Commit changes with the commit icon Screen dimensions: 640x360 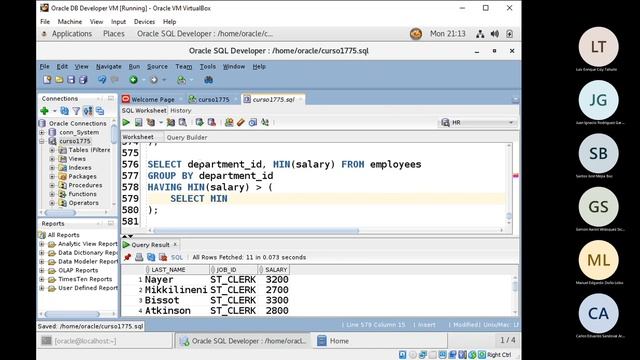click(199, 122)
